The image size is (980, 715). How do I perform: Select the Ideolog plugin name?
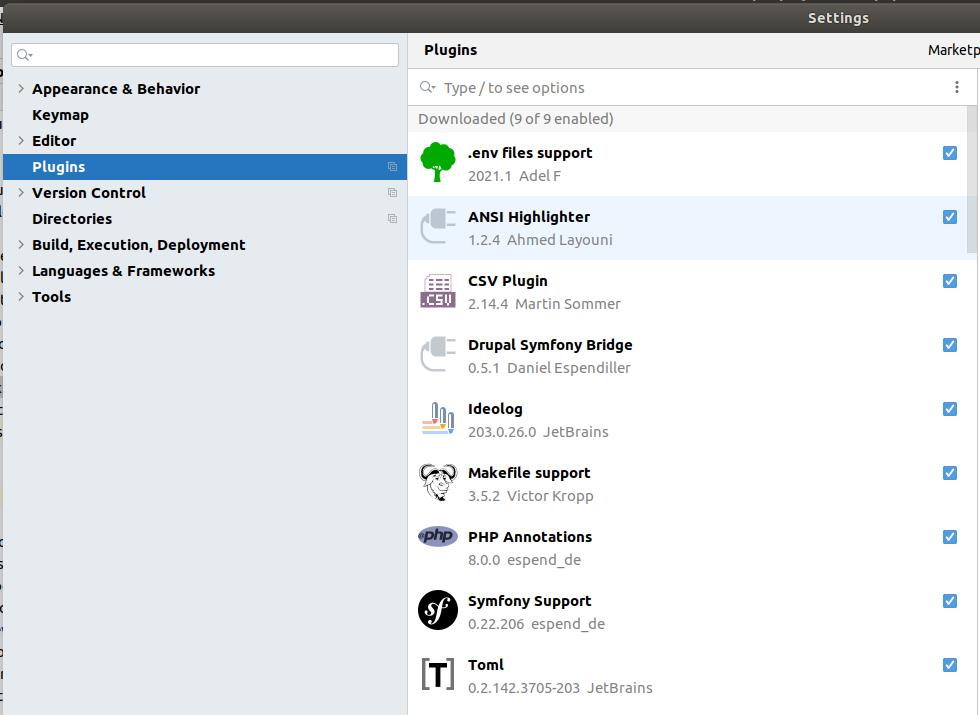tap(495, 409)
